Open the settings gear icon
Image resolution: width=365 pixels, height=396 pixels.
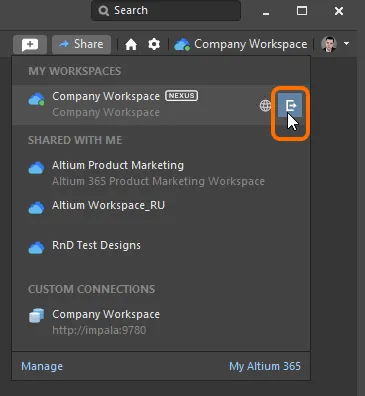pyautogui.click(x=154, y=44)
